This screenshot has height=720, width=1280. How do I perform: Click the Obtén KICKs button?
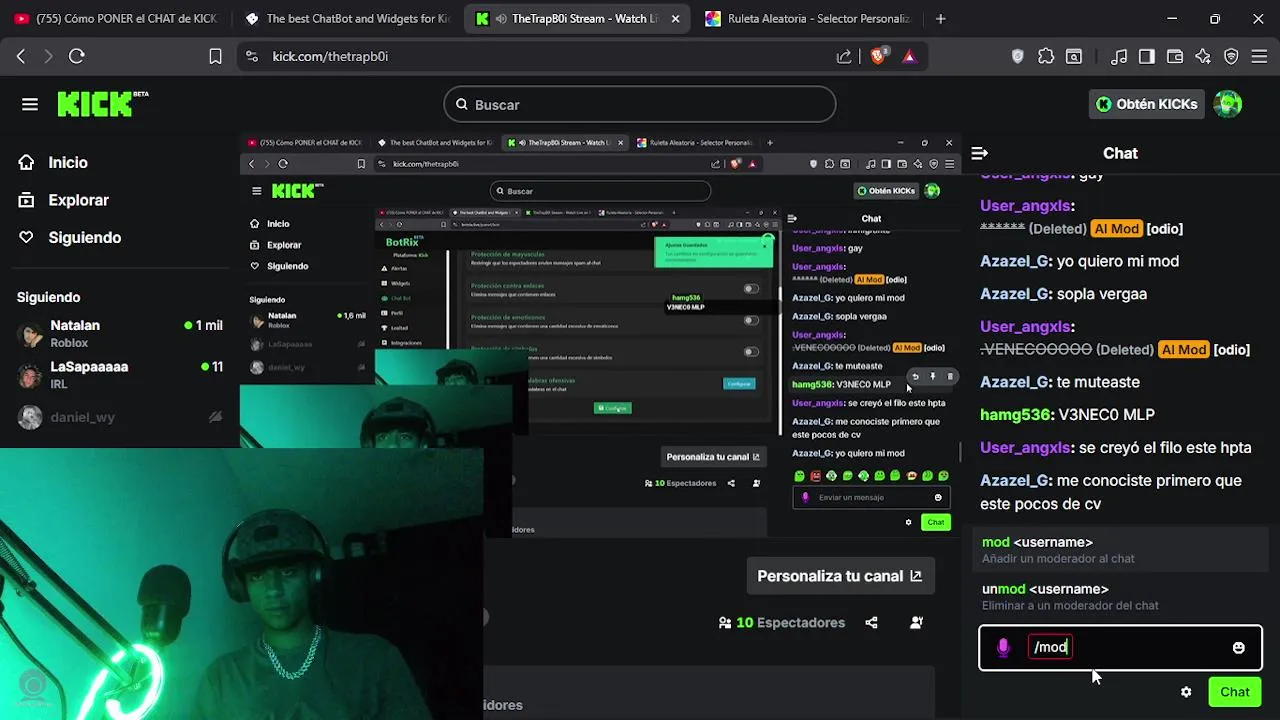click(x=1146, y=104)
